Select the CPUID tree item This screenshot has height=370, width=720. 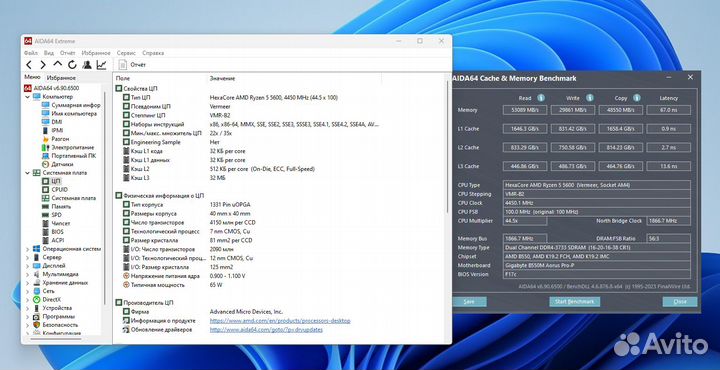[55, 189]
